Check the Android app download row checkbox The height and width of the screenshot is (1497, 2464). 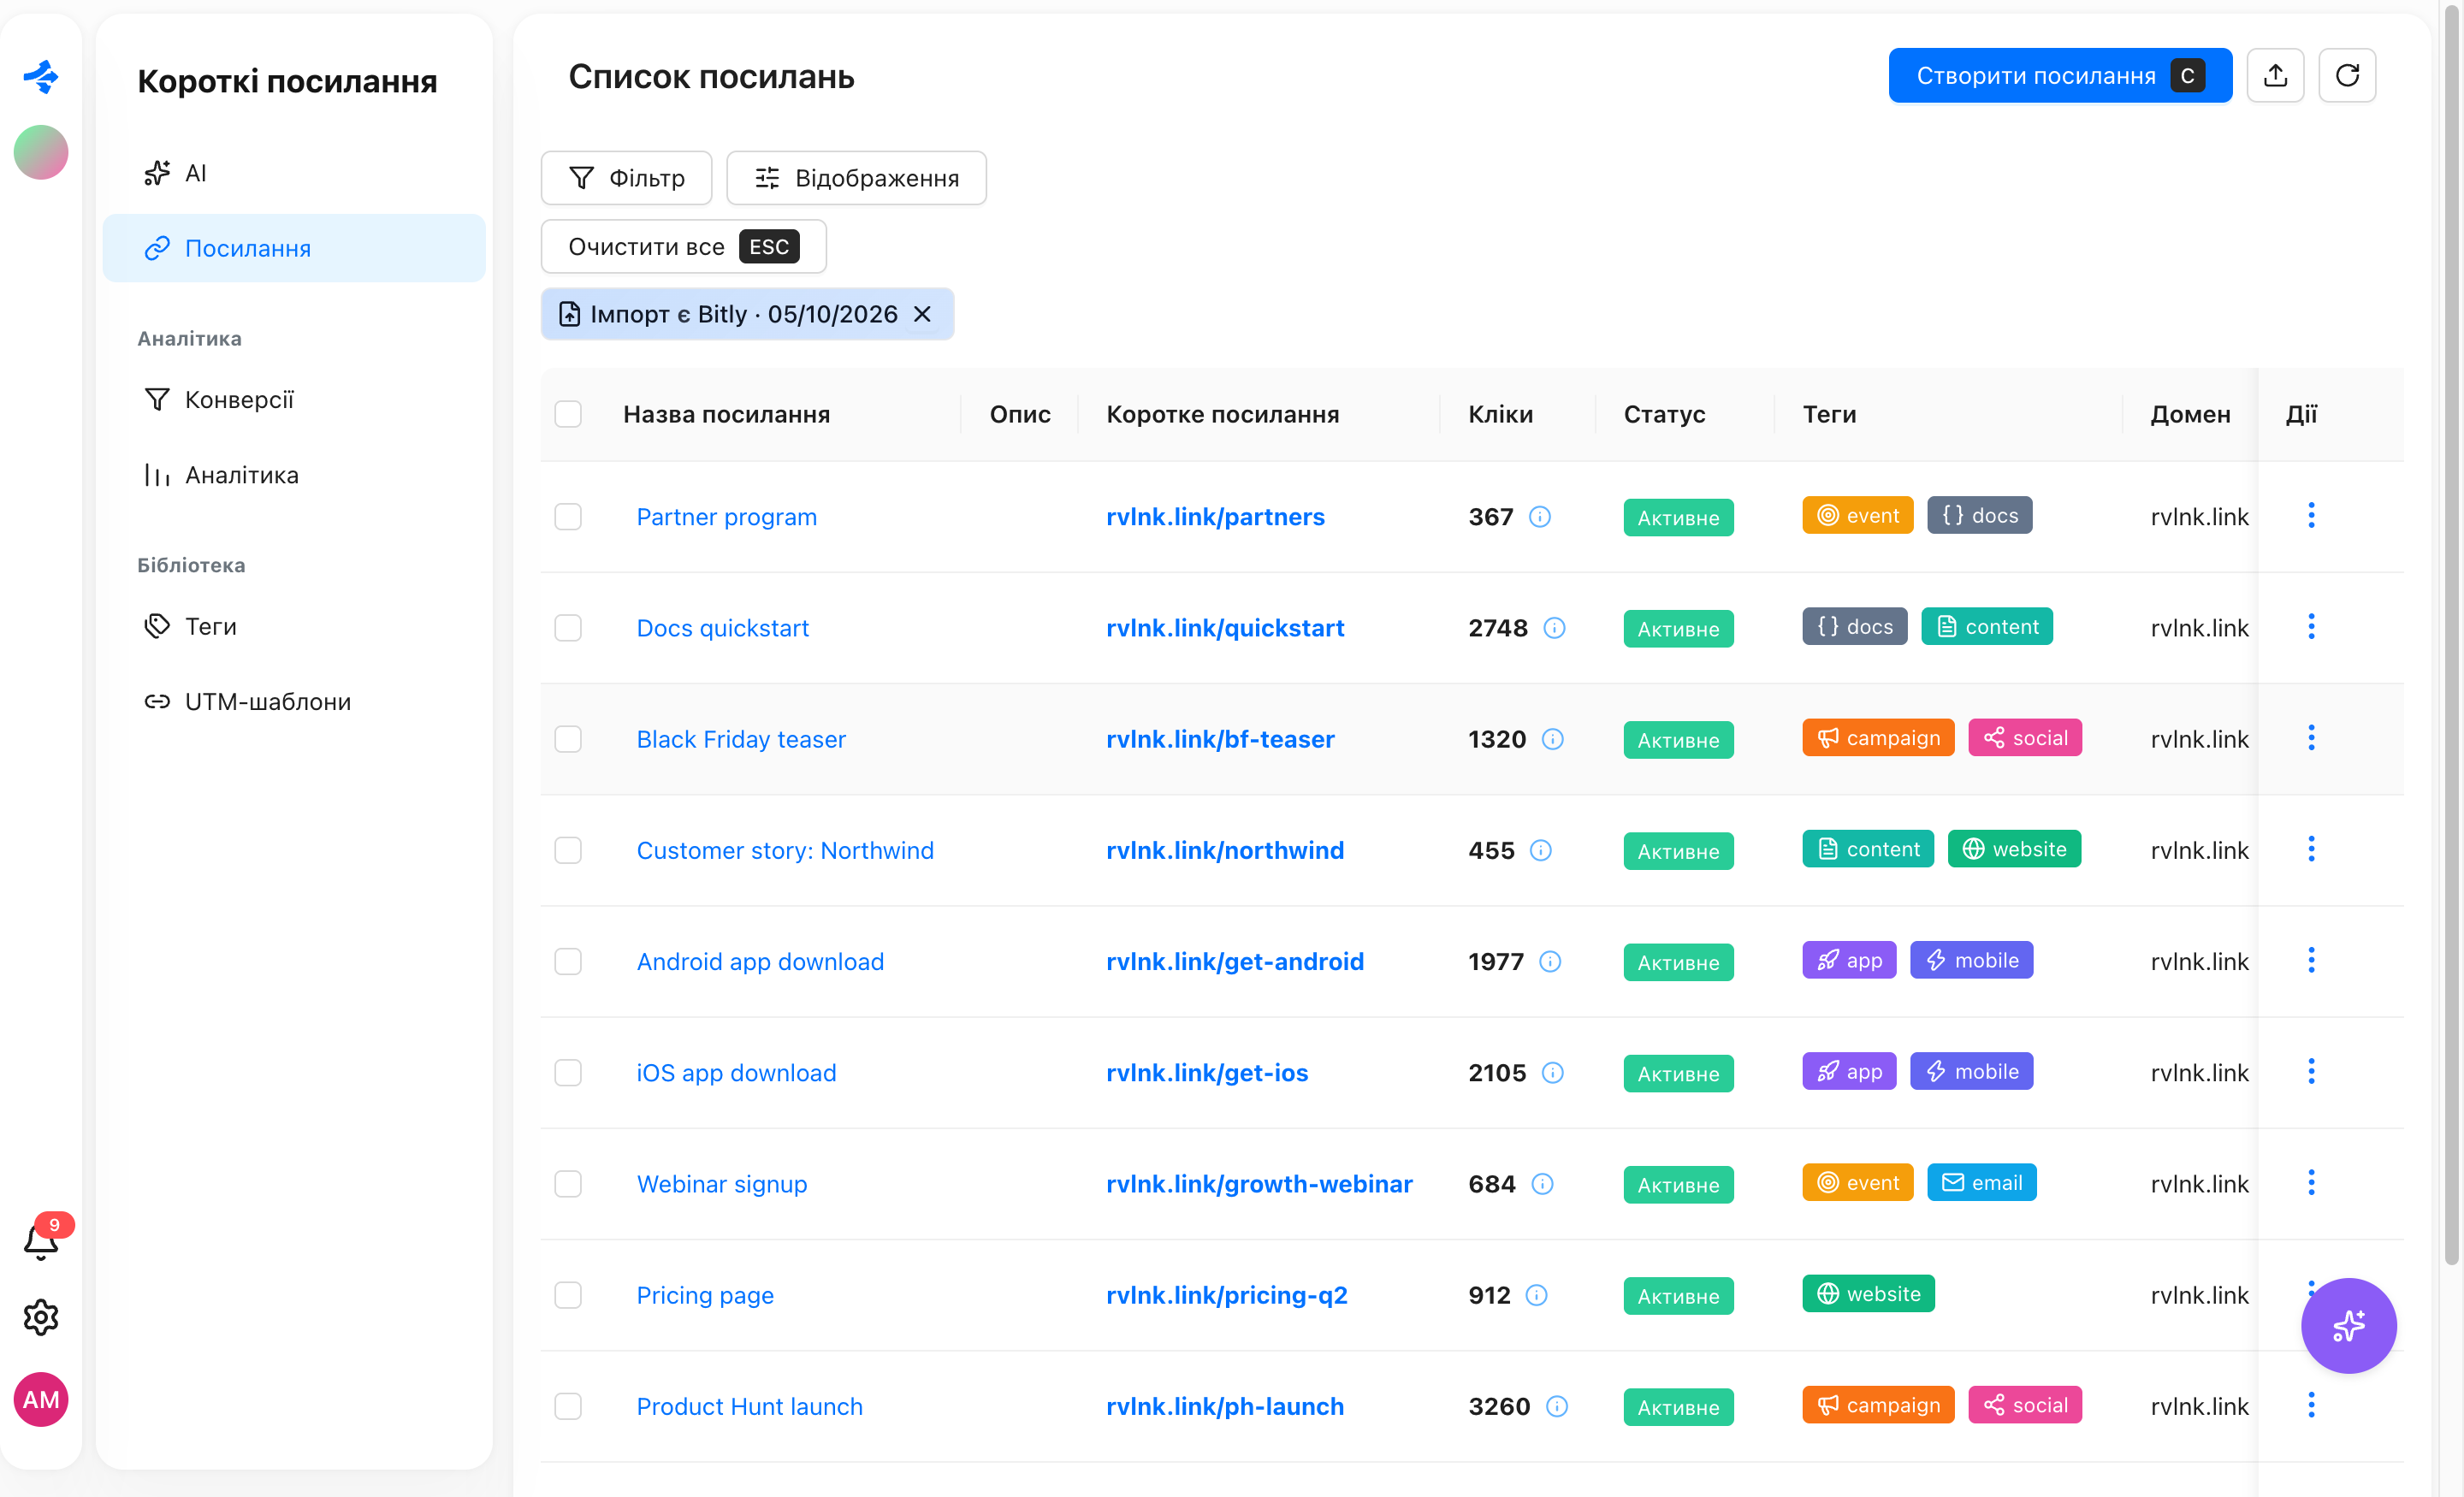[568, 961]
